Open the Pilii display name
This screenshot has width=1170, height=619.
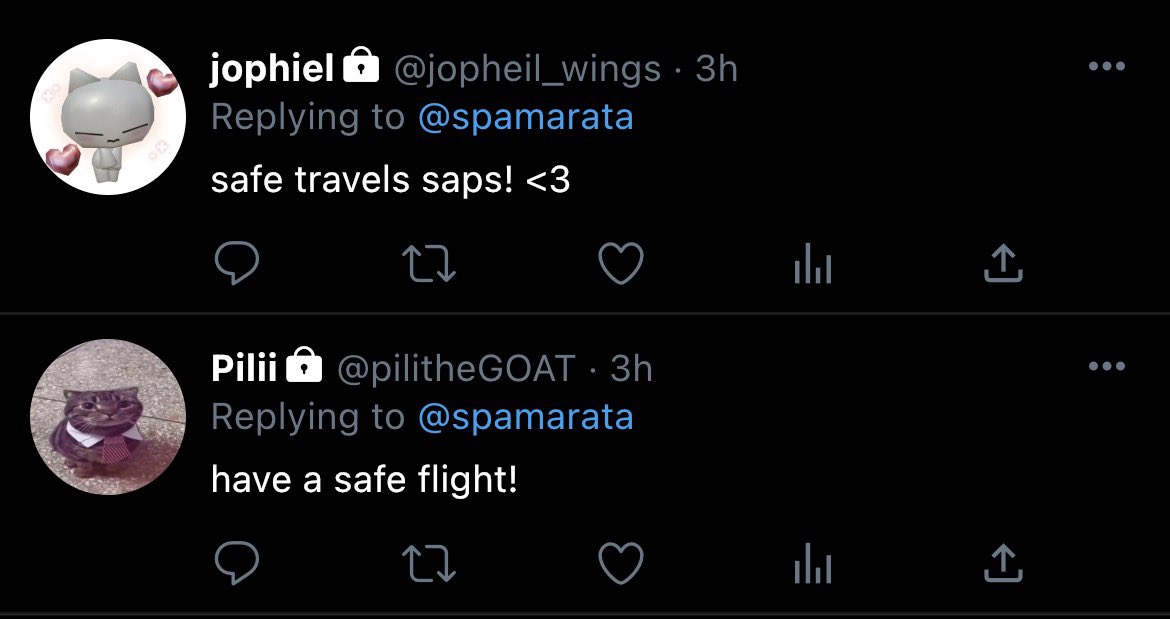click(244, 368)
